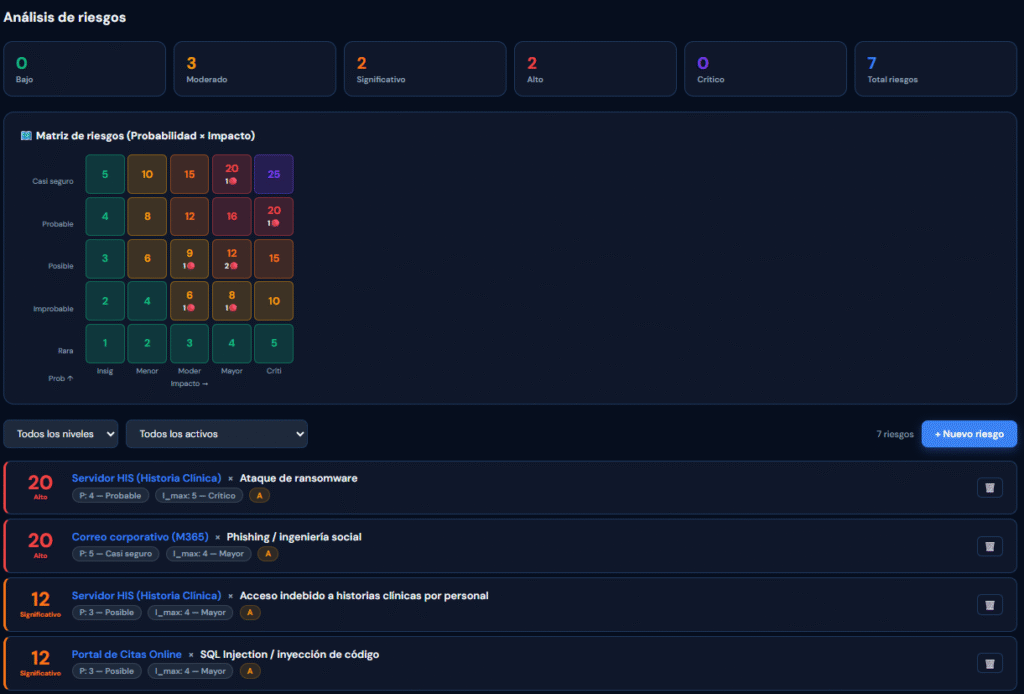Select the Alto summary card
Screen dimensions: 1024x694
coord(596,69)
